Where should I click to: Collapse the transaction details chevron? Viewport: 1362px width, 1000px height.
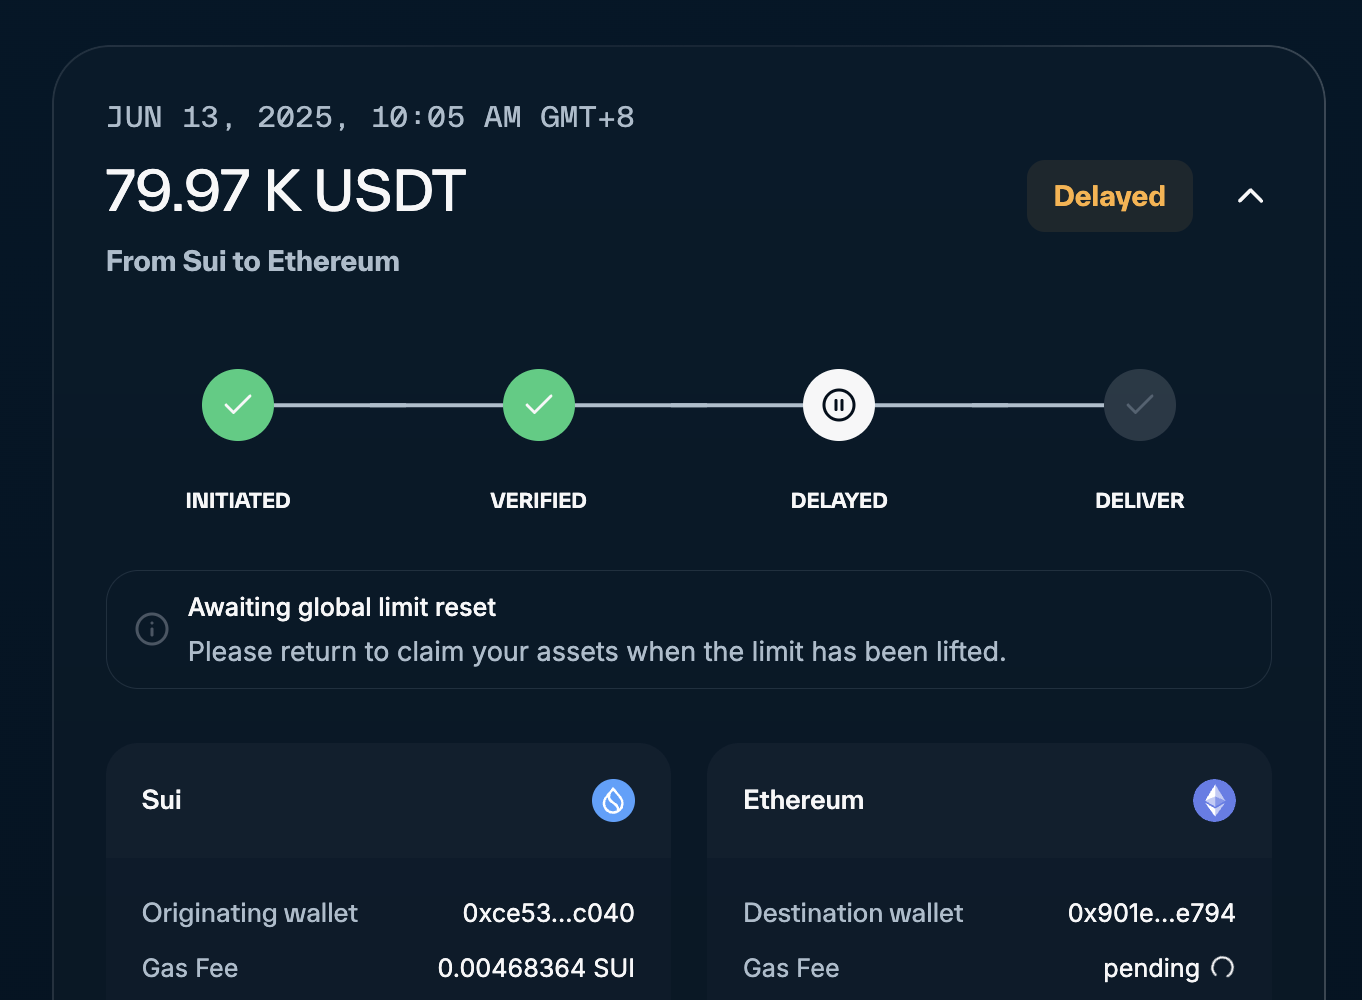[1250, 196]
